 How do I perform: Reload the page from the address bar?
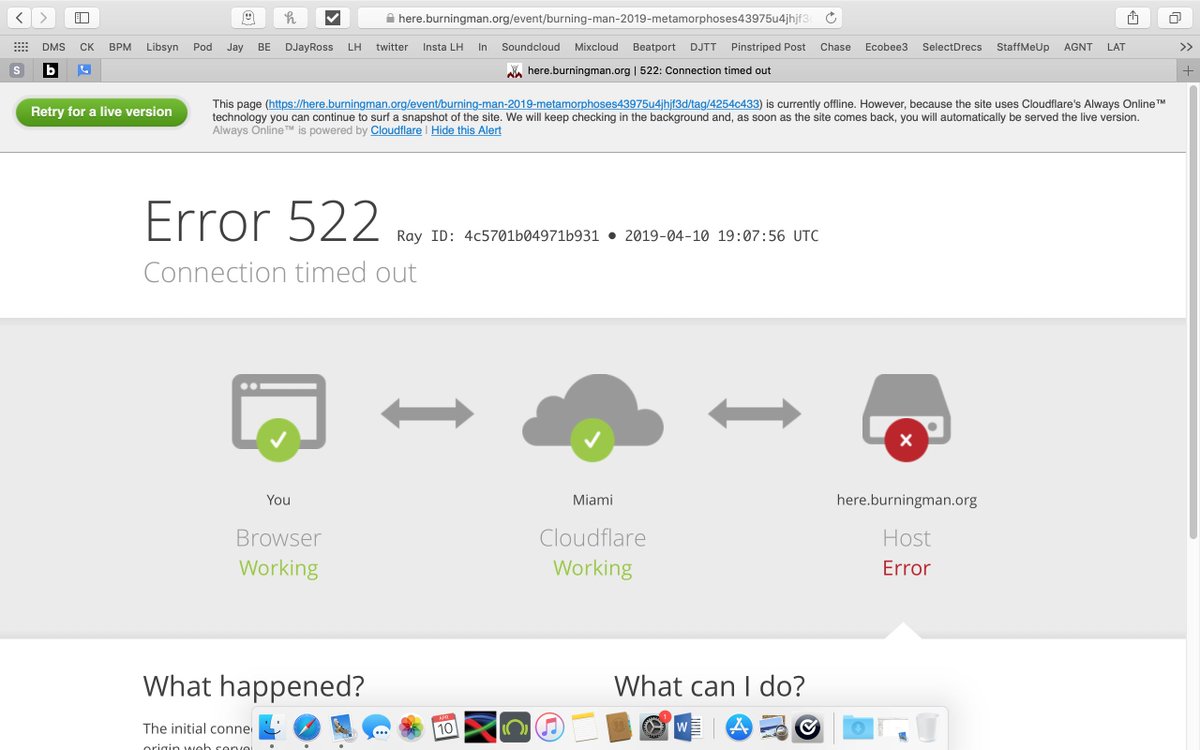click(830, 18)
